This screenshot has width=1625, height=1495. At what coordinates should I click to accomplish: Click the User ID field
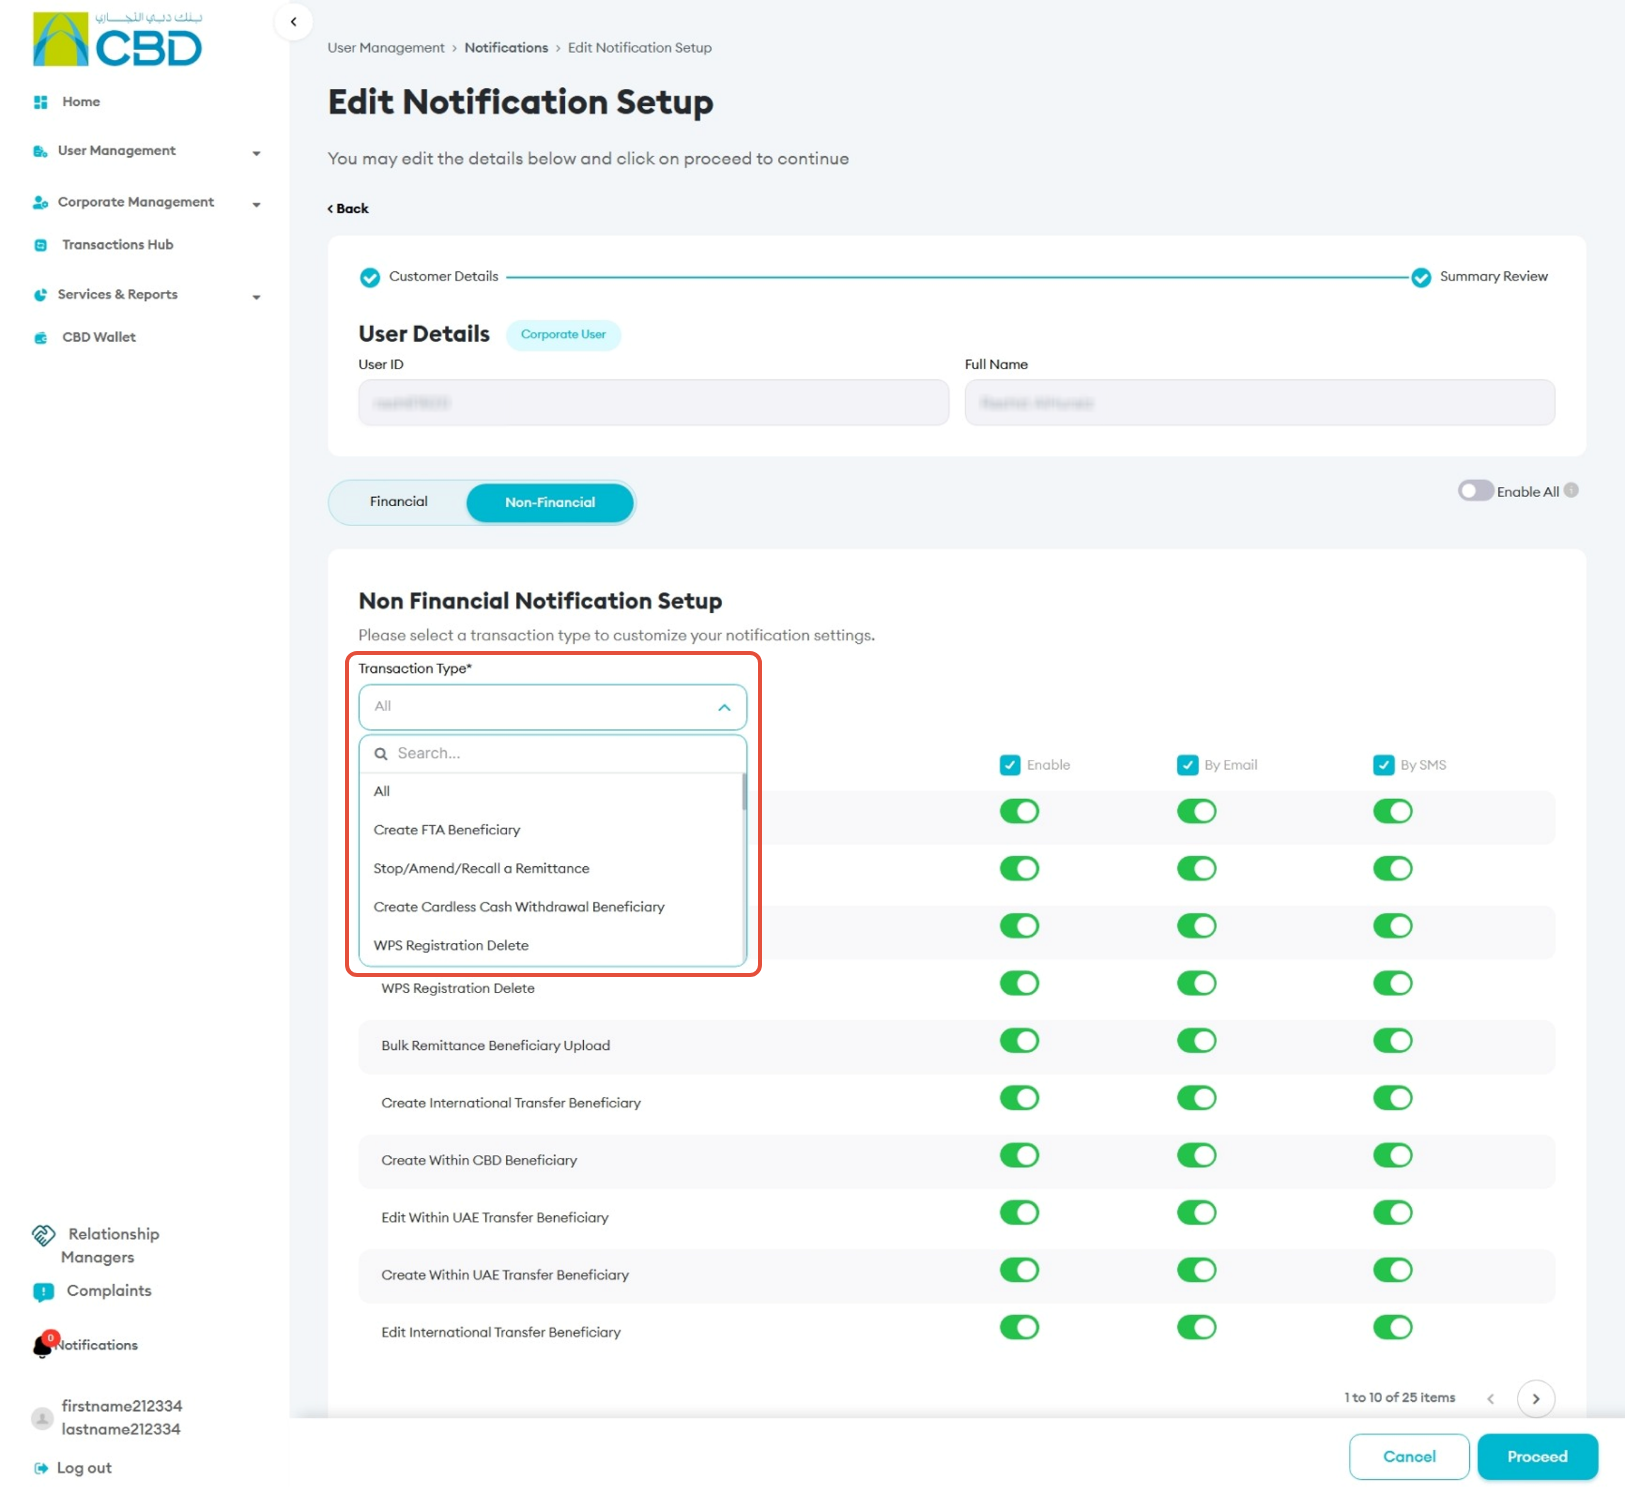tap(654, 403)
